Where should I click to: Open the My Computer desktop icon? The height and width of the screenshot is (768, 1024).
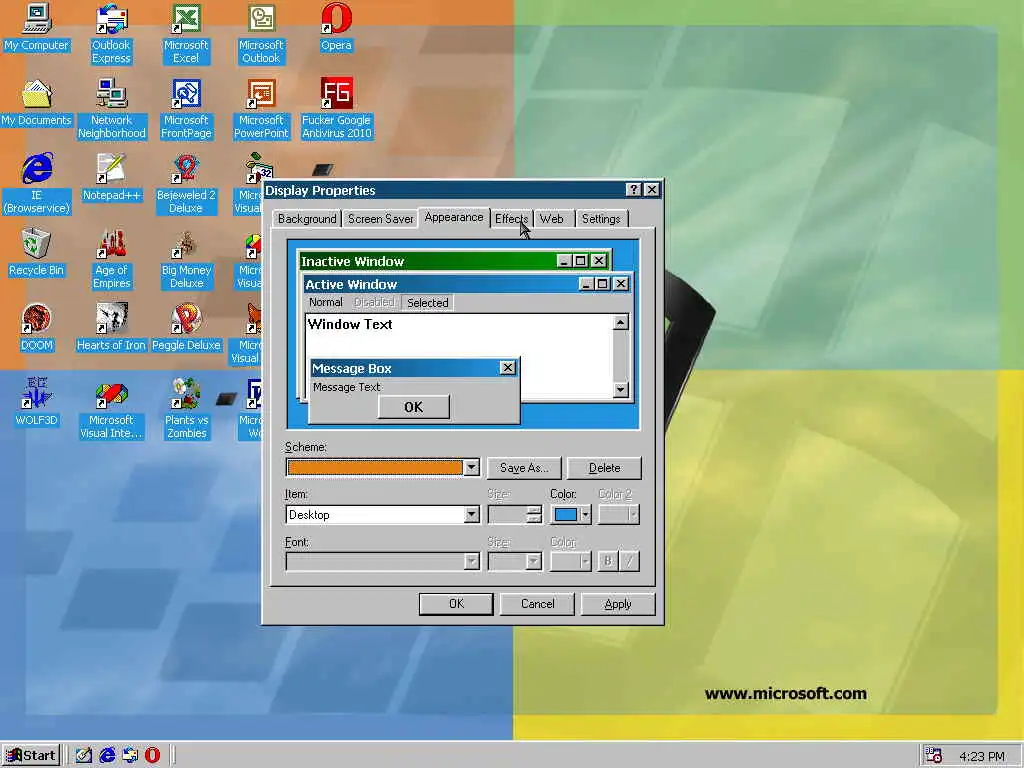(37, 27)
